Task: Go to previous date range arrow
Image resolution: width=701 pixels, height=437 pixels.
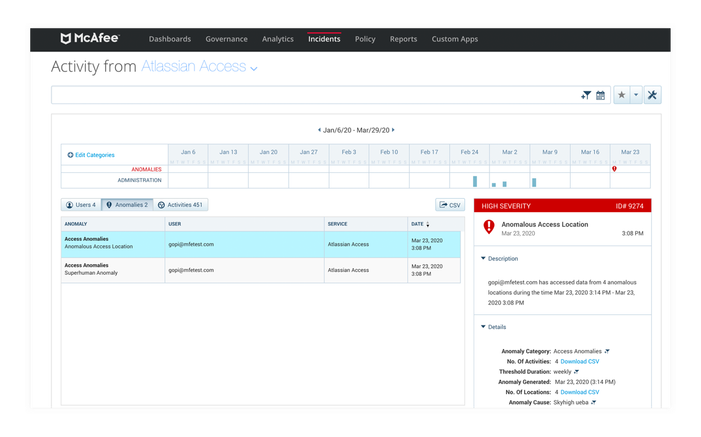Action: (319, 130)
